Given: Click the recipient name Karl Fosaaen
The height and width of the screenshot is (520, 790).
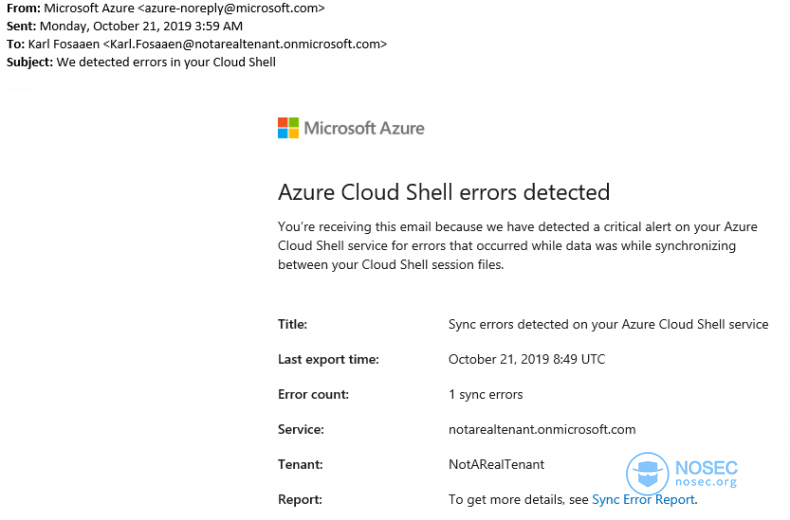Looking at the screenshot, I should (64, 44).
